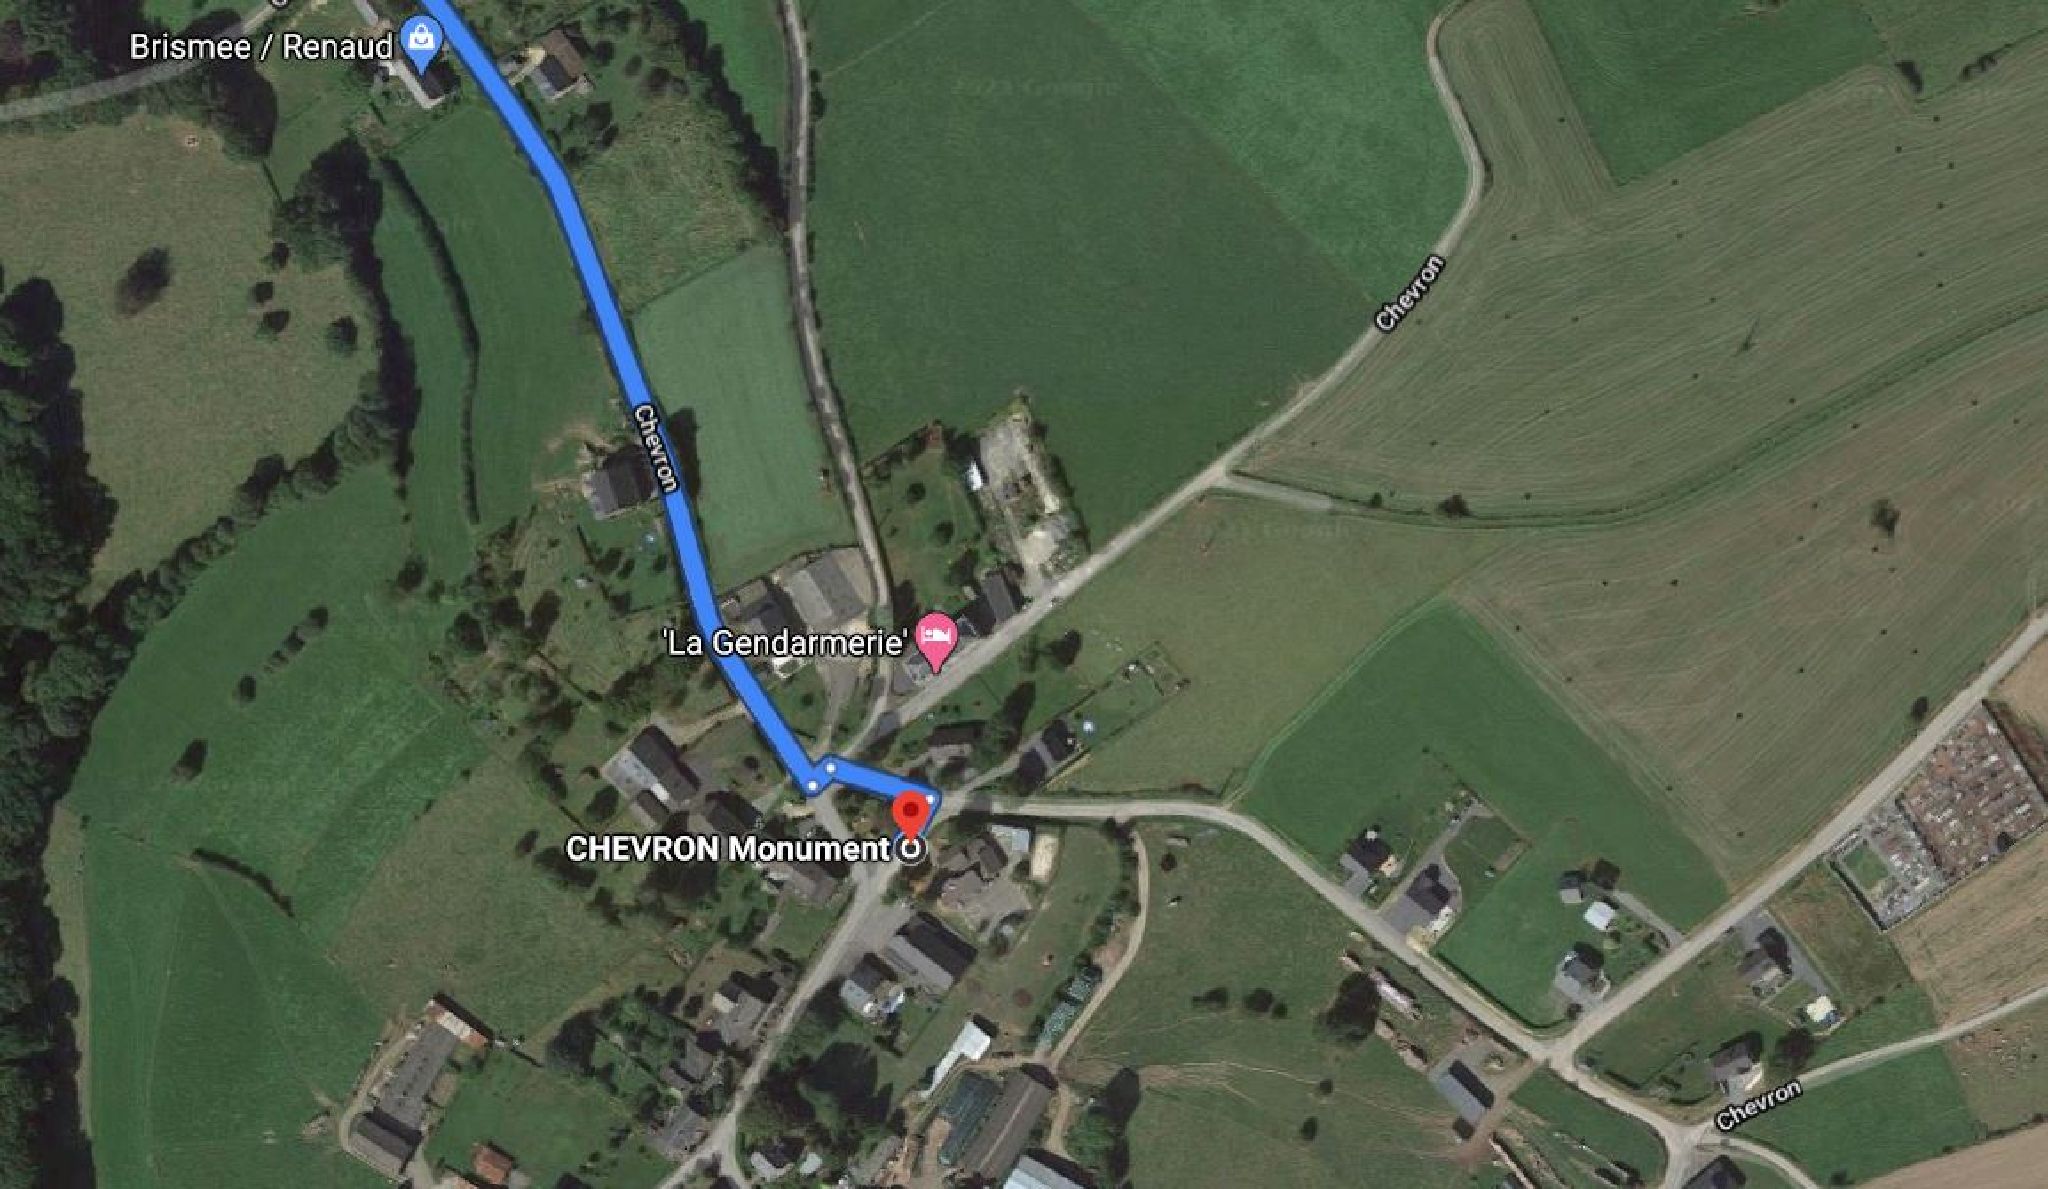Click the red CHEVRON Monument destination pin
This screenshot has width=2048, height=1189.
[x=910, y=811]
